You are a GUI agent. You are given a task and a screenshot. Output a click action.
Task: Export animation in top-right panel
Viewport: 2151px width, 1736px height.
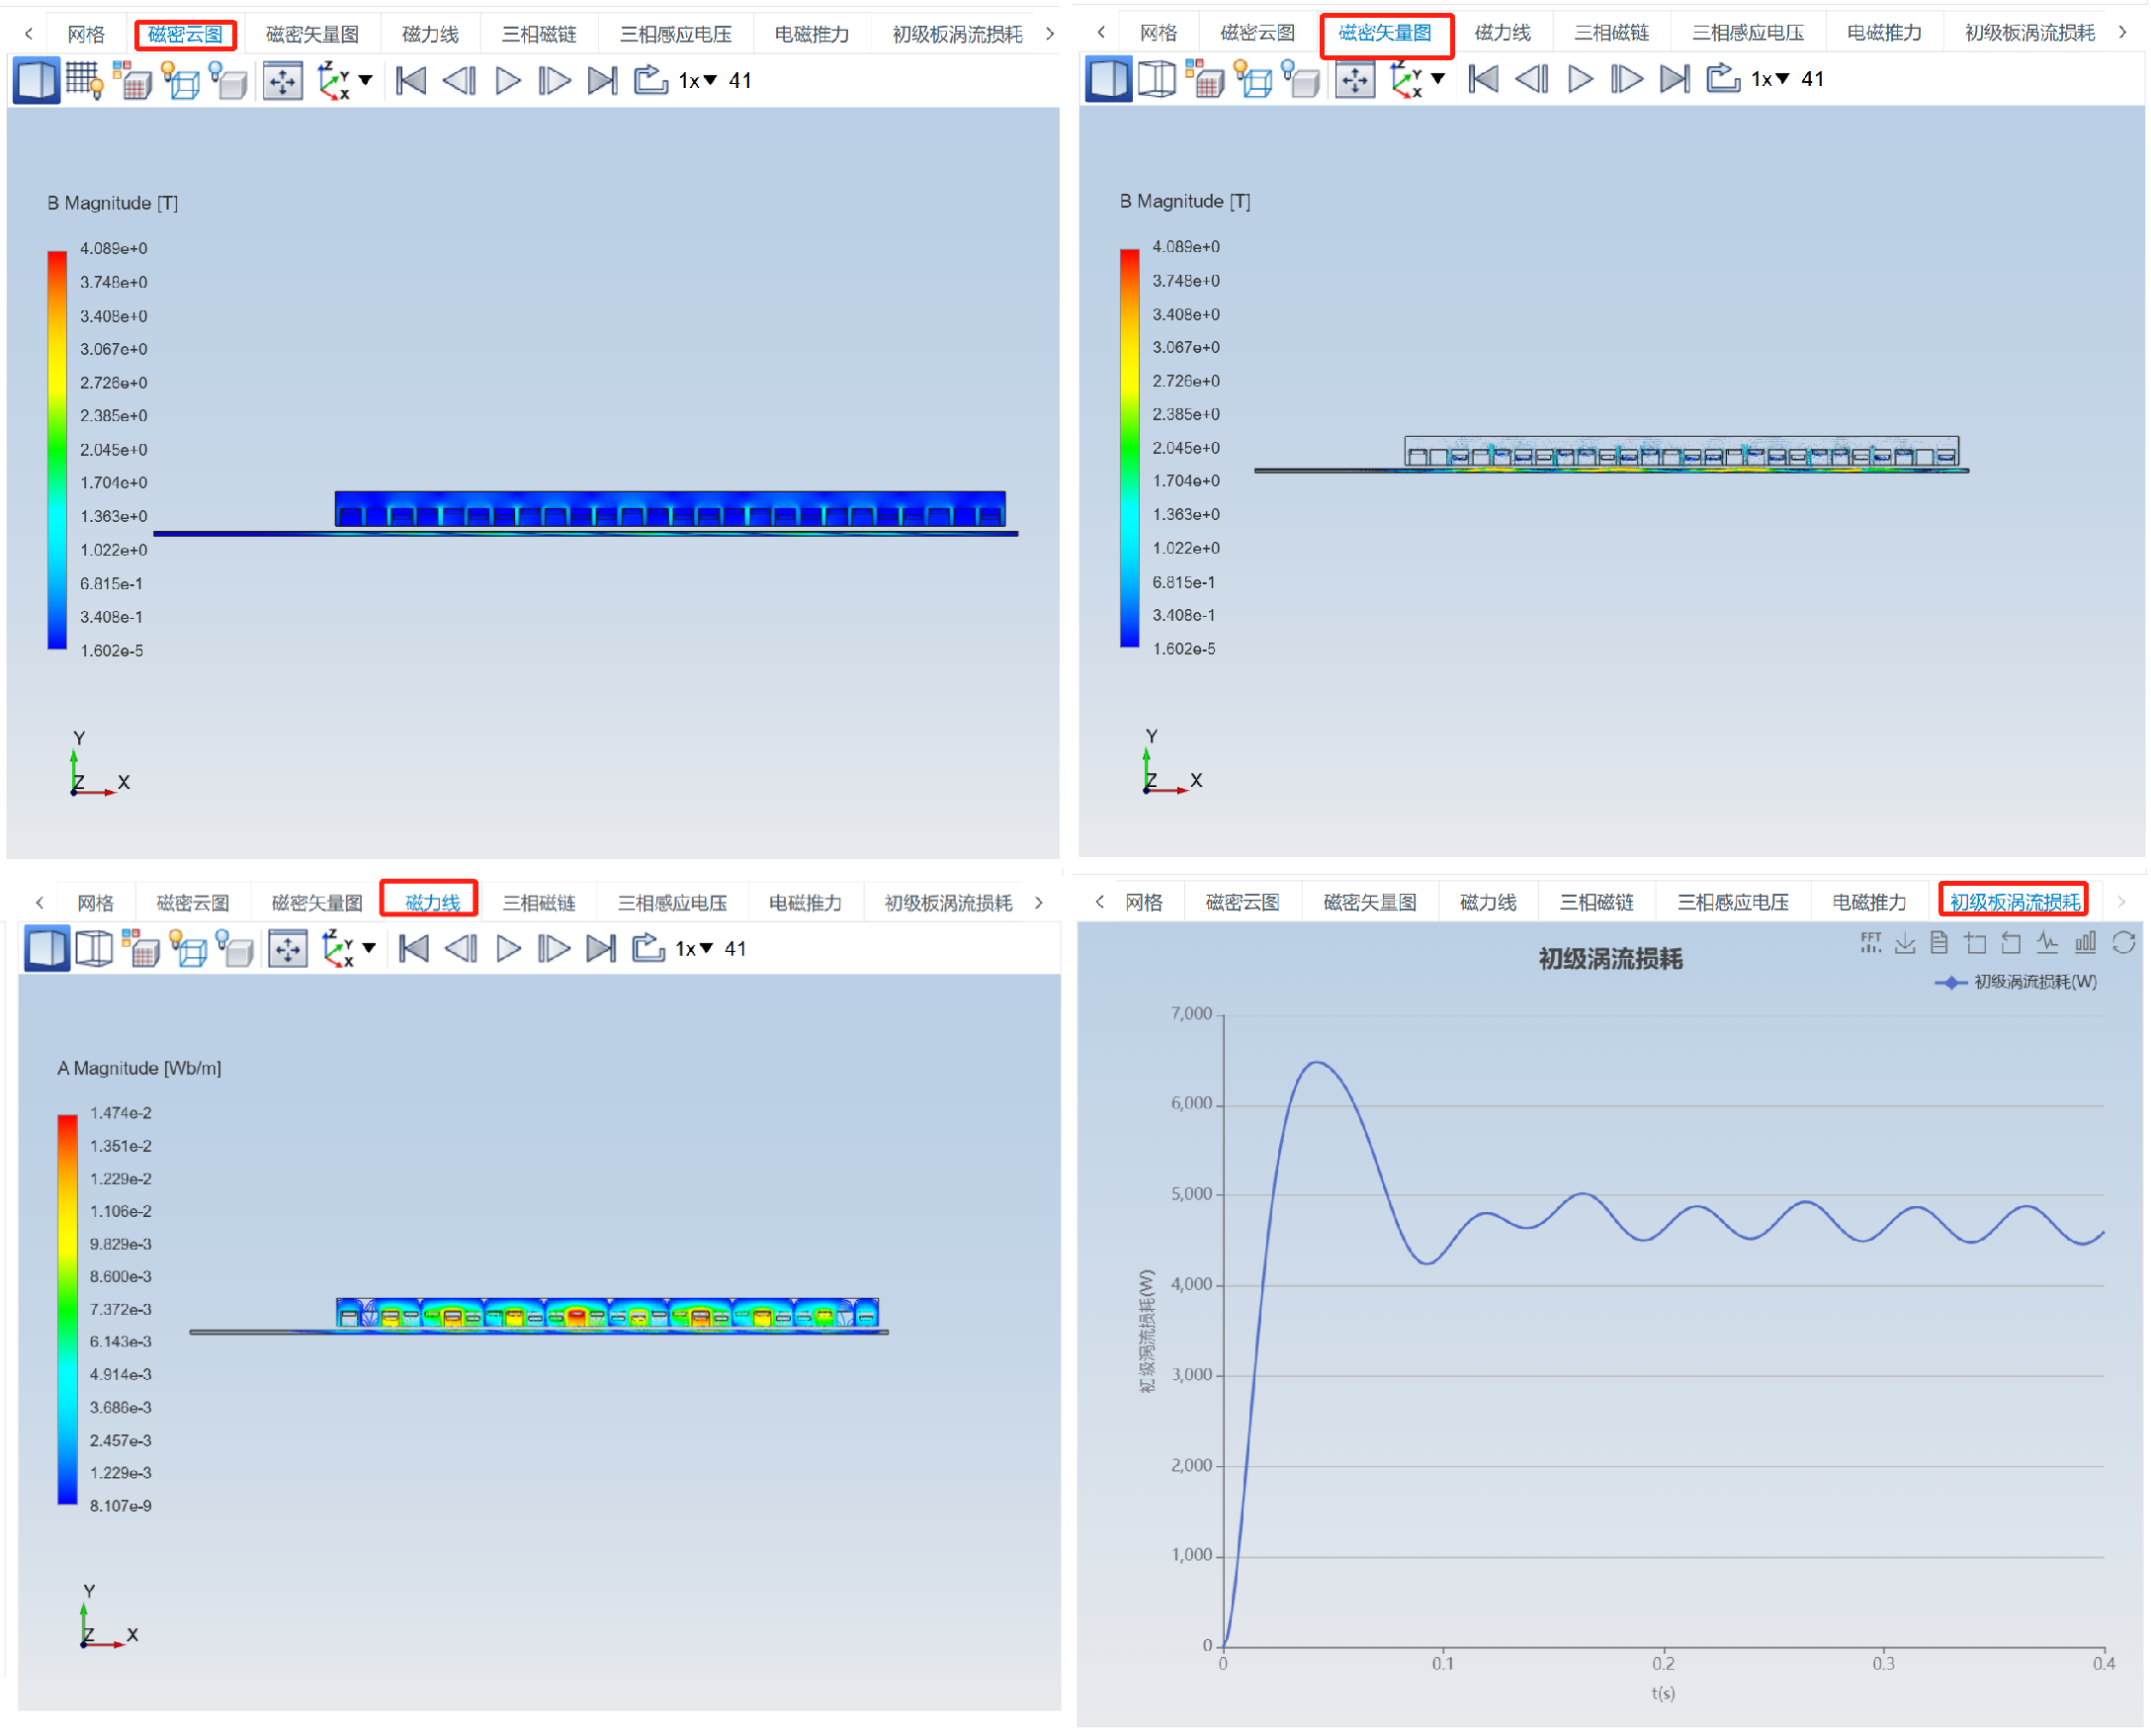(x=1723, y=79)
